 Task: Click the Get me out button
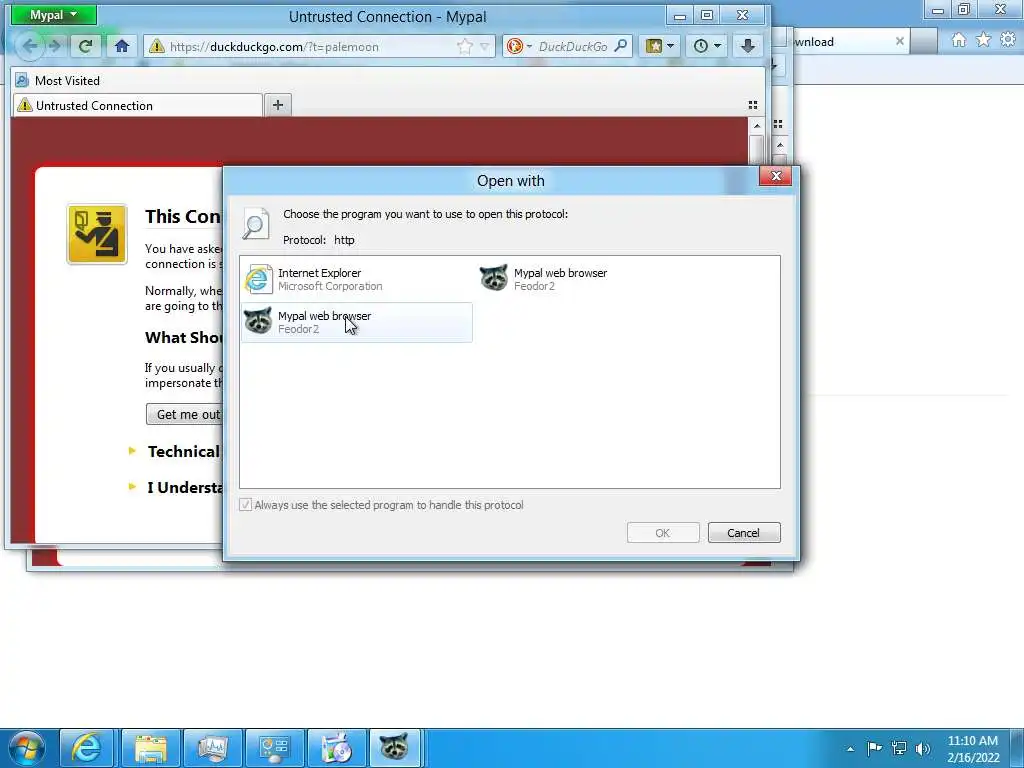tap(185, 414)
